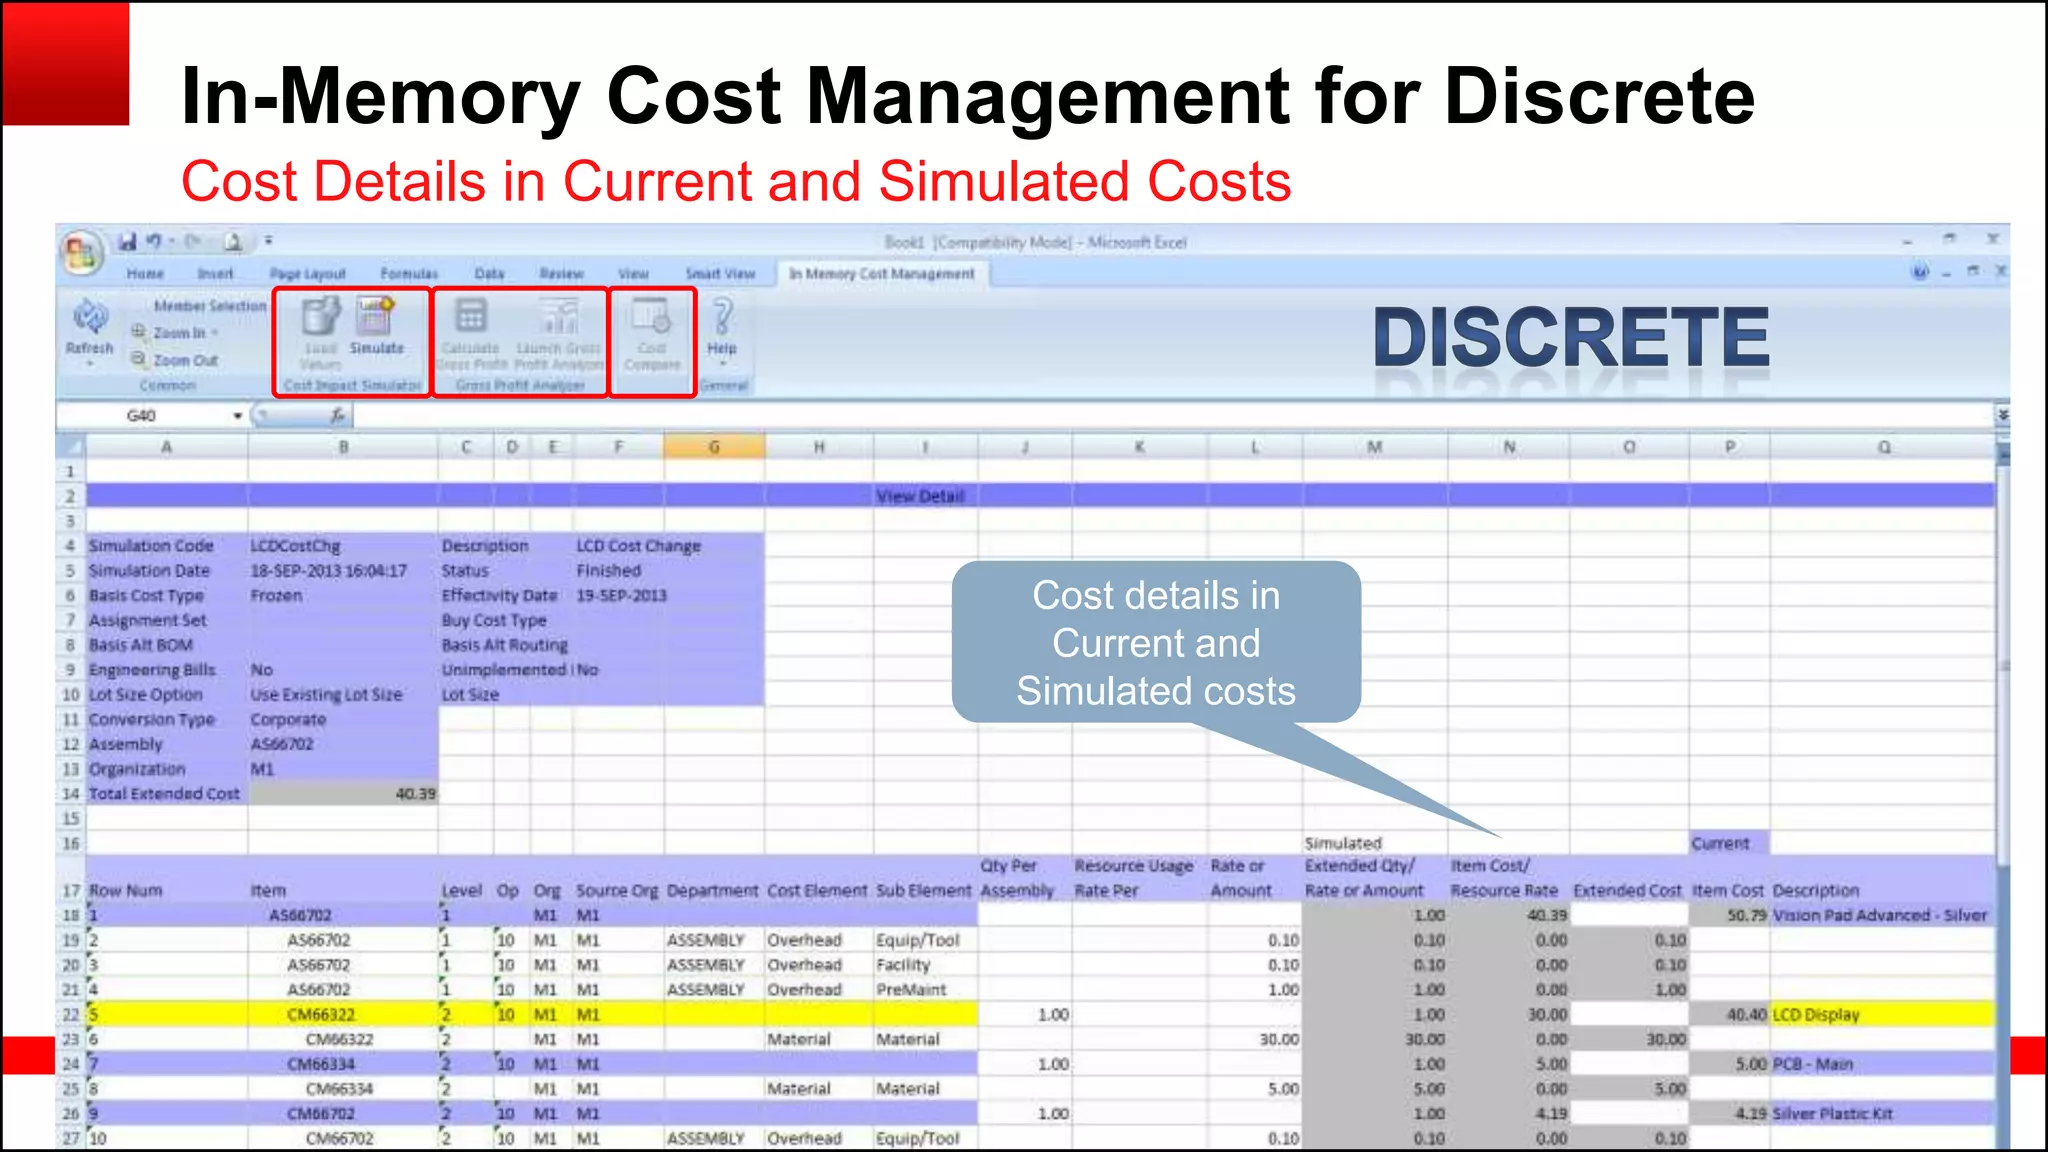The width and height of the screenshot is (2048, 1152).
Task: Select column A header
Action: [167, 447]
